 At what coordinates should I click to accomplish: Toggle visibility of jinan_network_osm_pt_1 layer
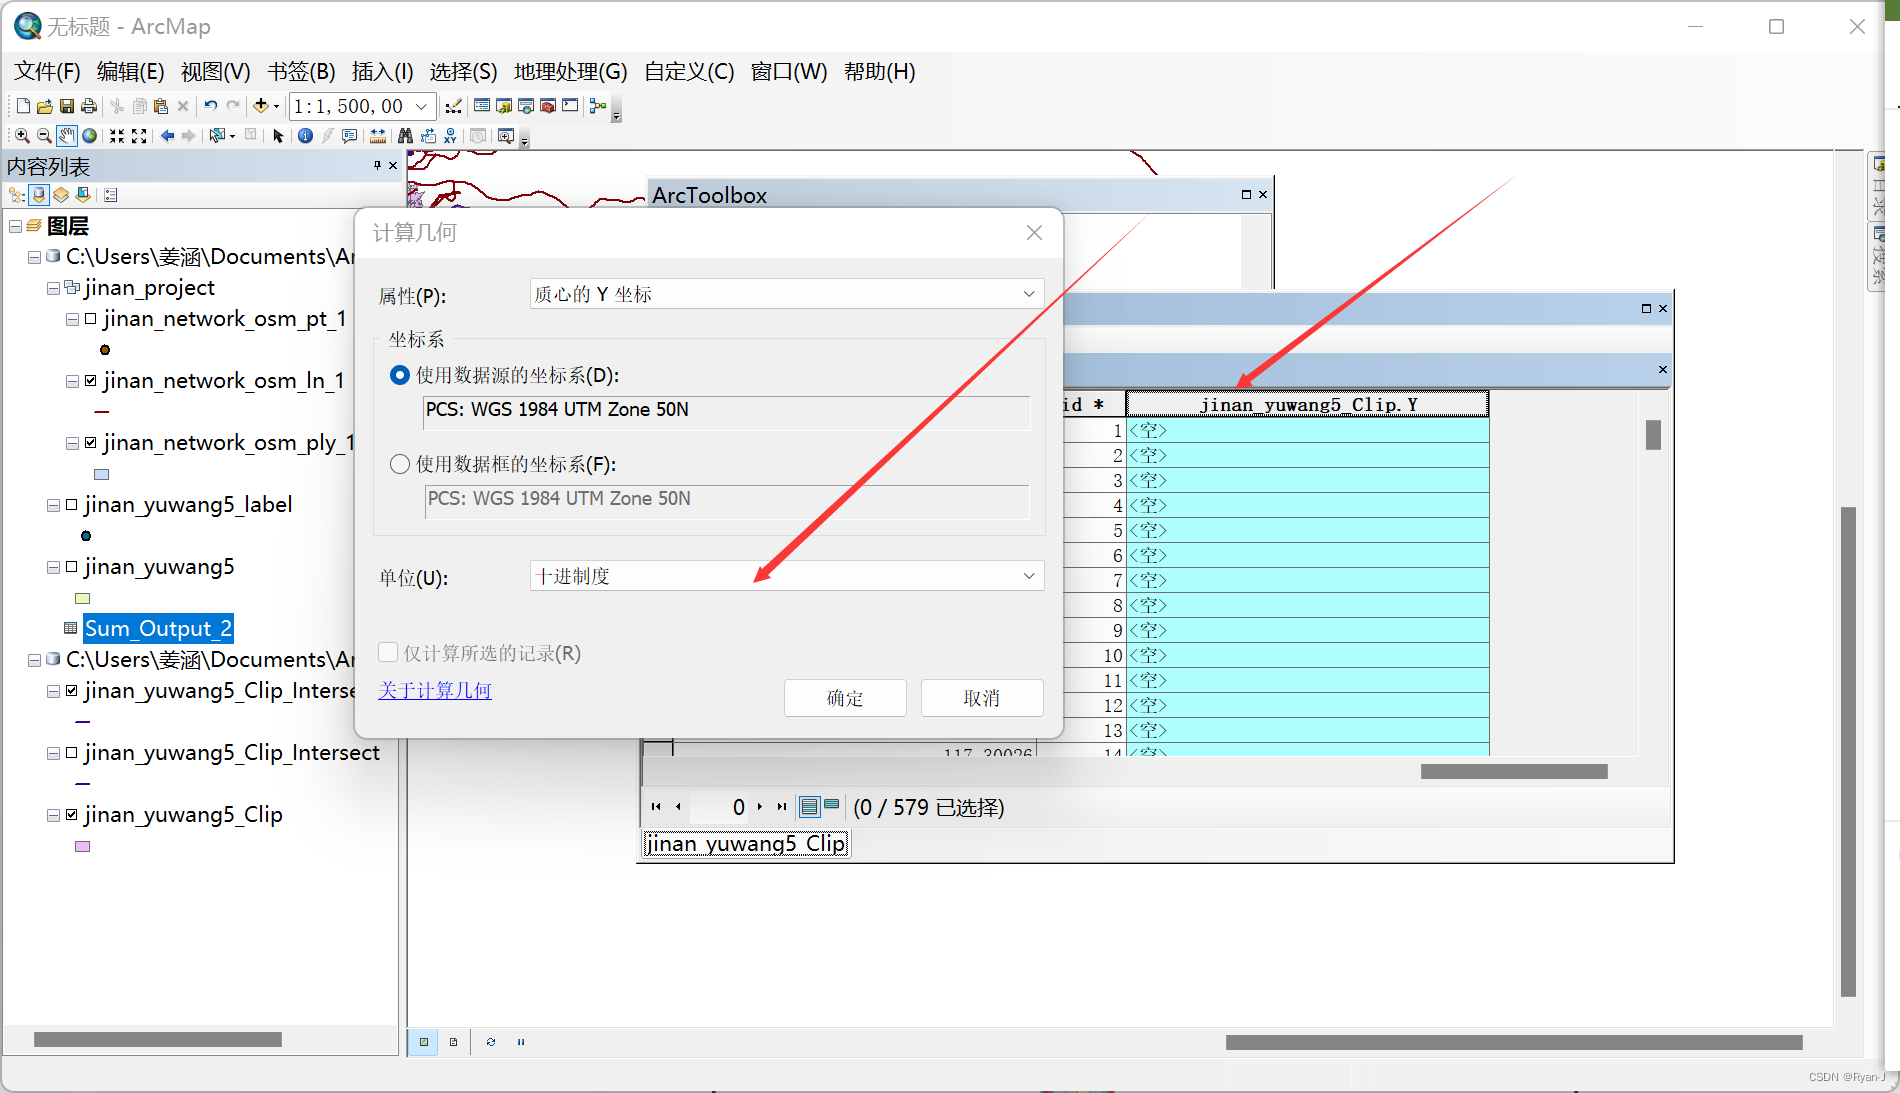pos(91,319)
